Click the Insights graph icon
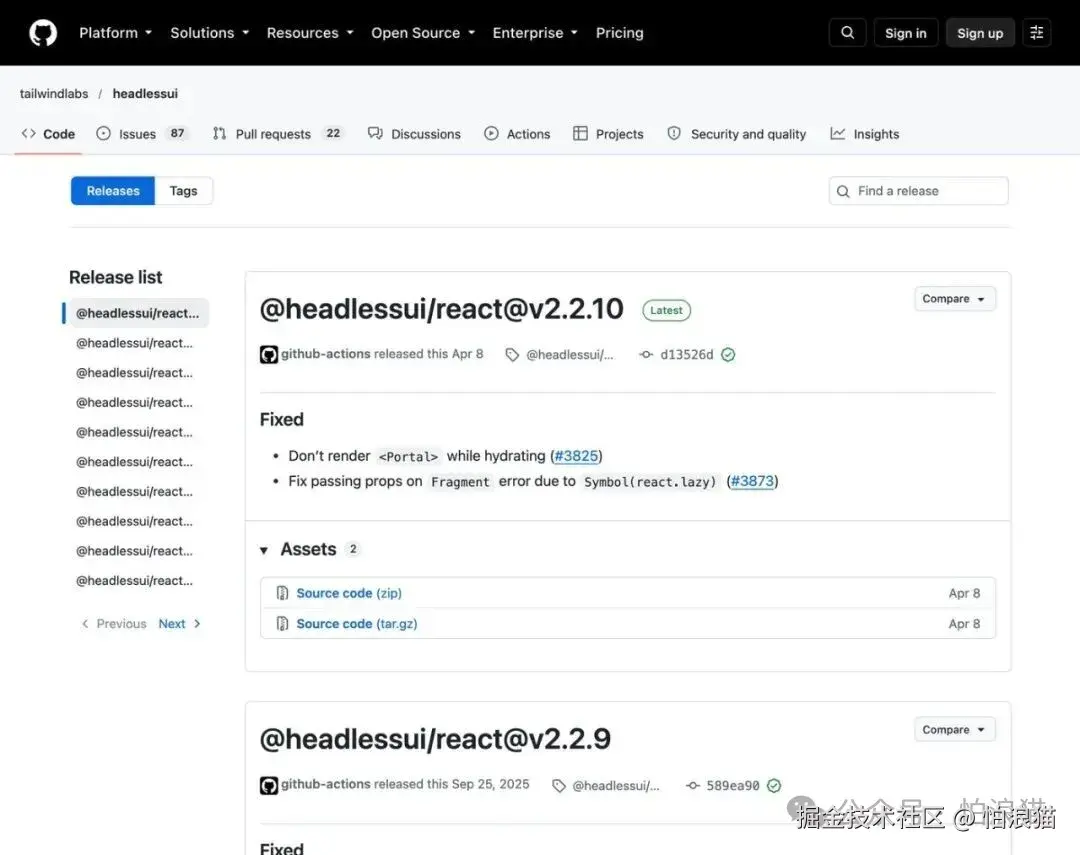The image size is (1080, 855). 838,133
